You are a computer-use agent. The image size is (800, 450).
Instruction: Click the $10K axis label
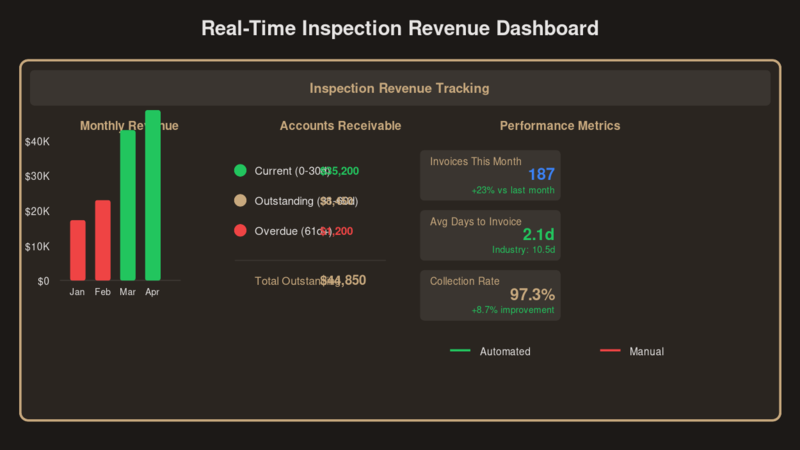[x=37, y=247]
